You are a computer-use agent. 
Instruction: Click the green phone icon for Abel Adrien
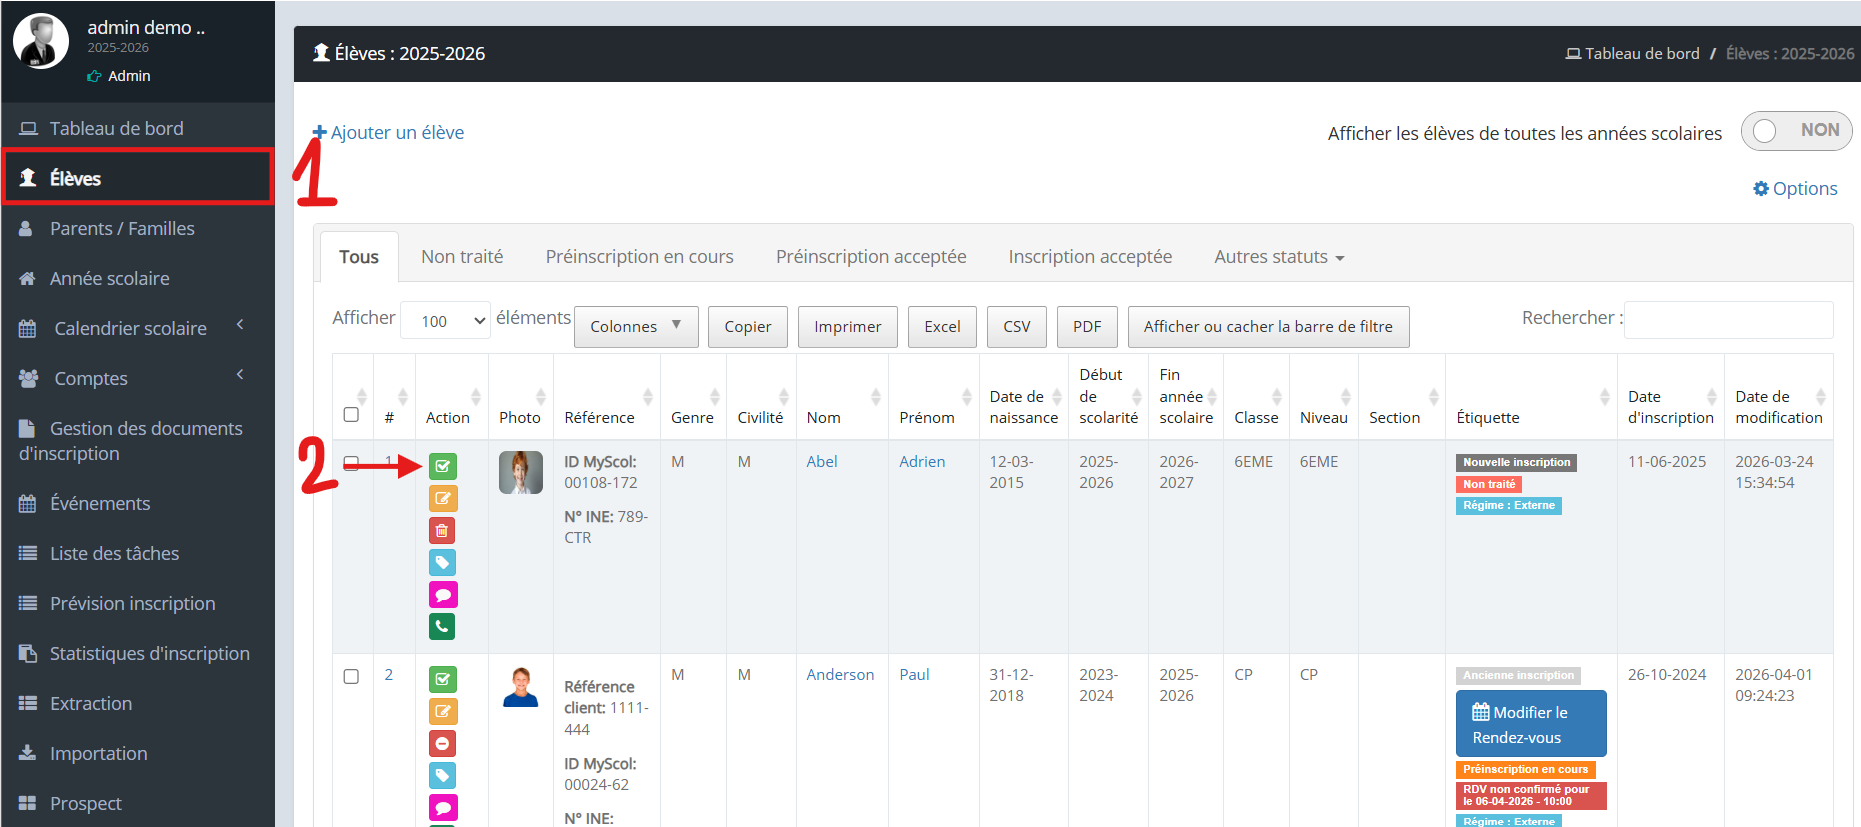point(442,626)
